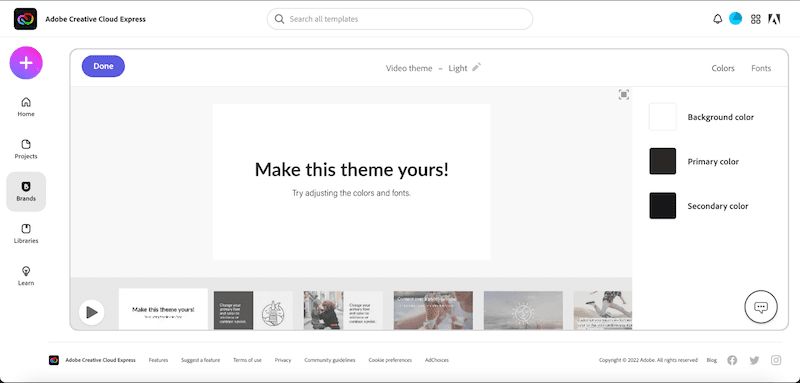
Task: Toggle the fullscreen preview icon
Action: pos(623,94)
